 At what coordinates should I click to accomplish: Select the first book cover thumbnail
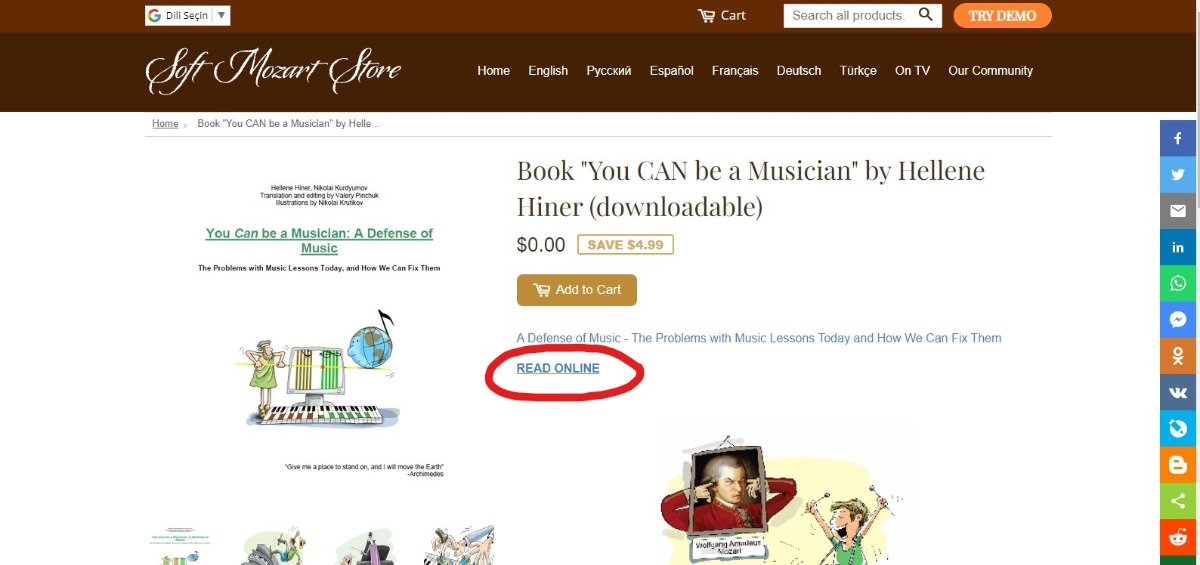pos(179,545)
